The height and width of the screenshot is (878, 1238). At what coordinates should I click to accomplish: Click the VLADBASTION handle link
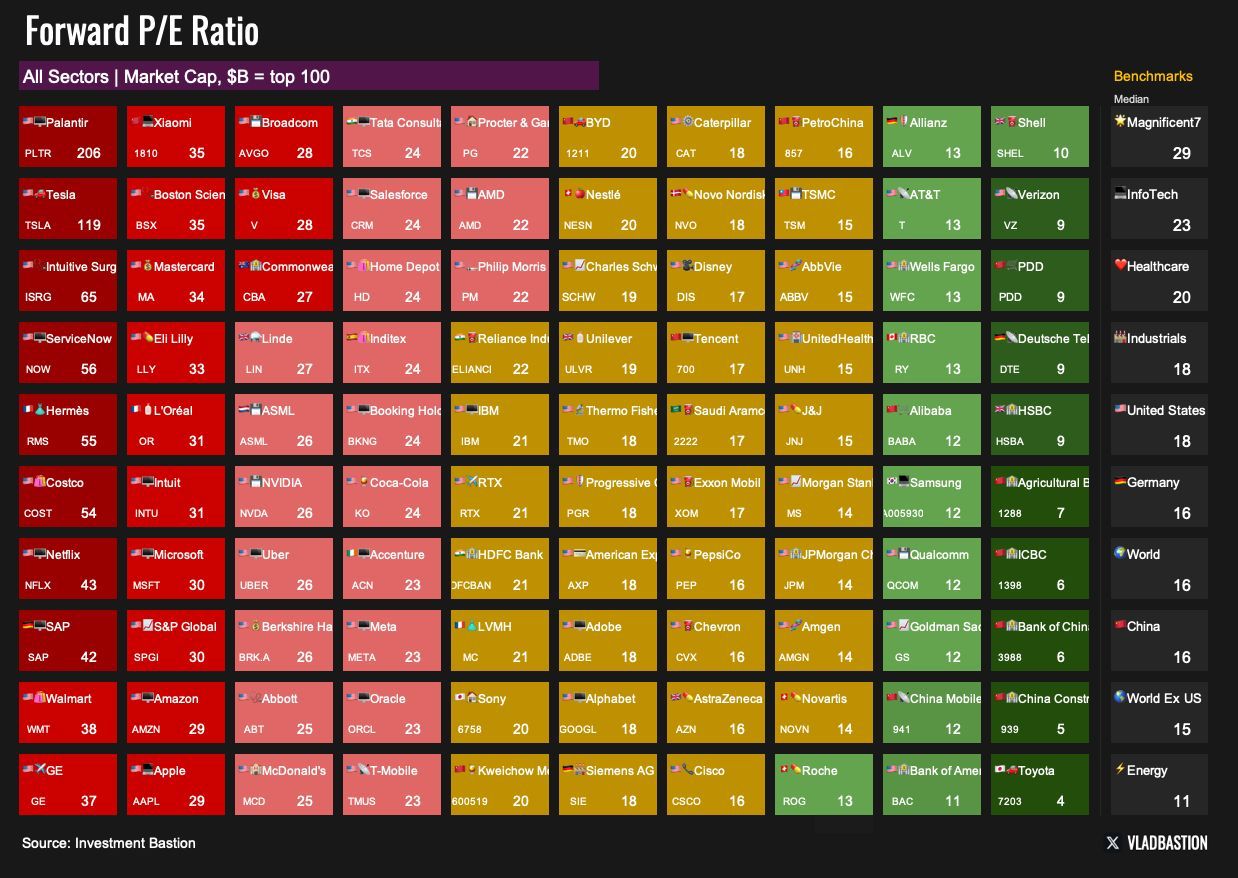[x=1167, y=843]
